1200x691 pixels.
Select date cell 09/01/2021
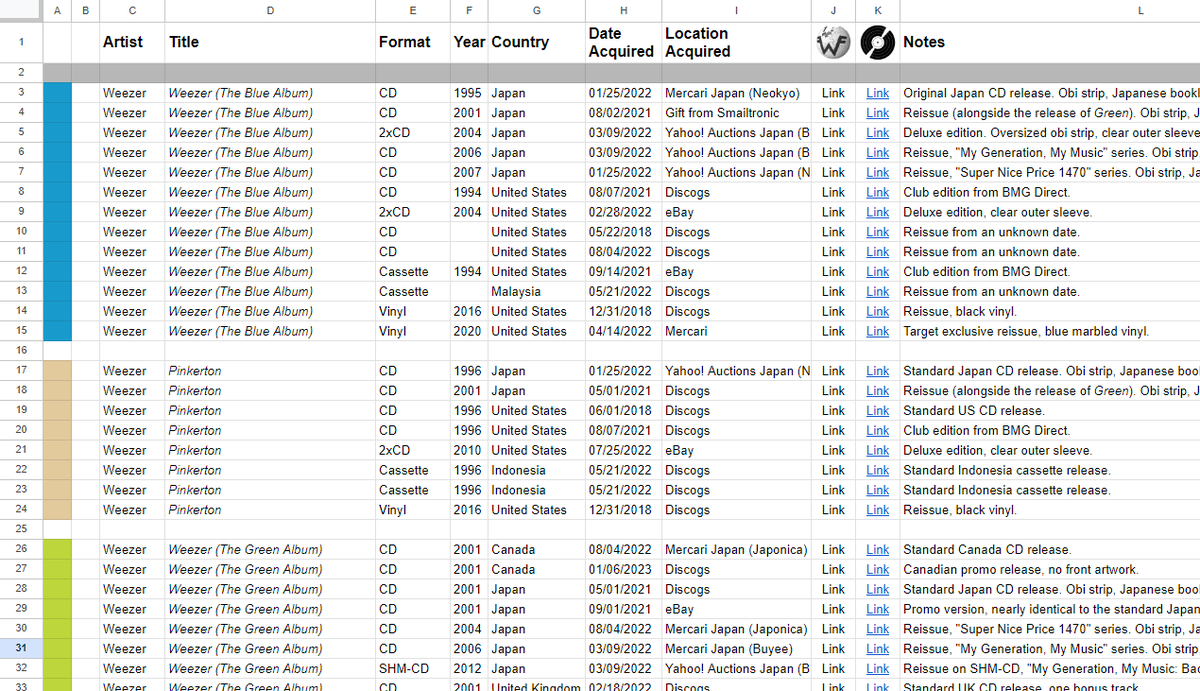click(624, 609)
